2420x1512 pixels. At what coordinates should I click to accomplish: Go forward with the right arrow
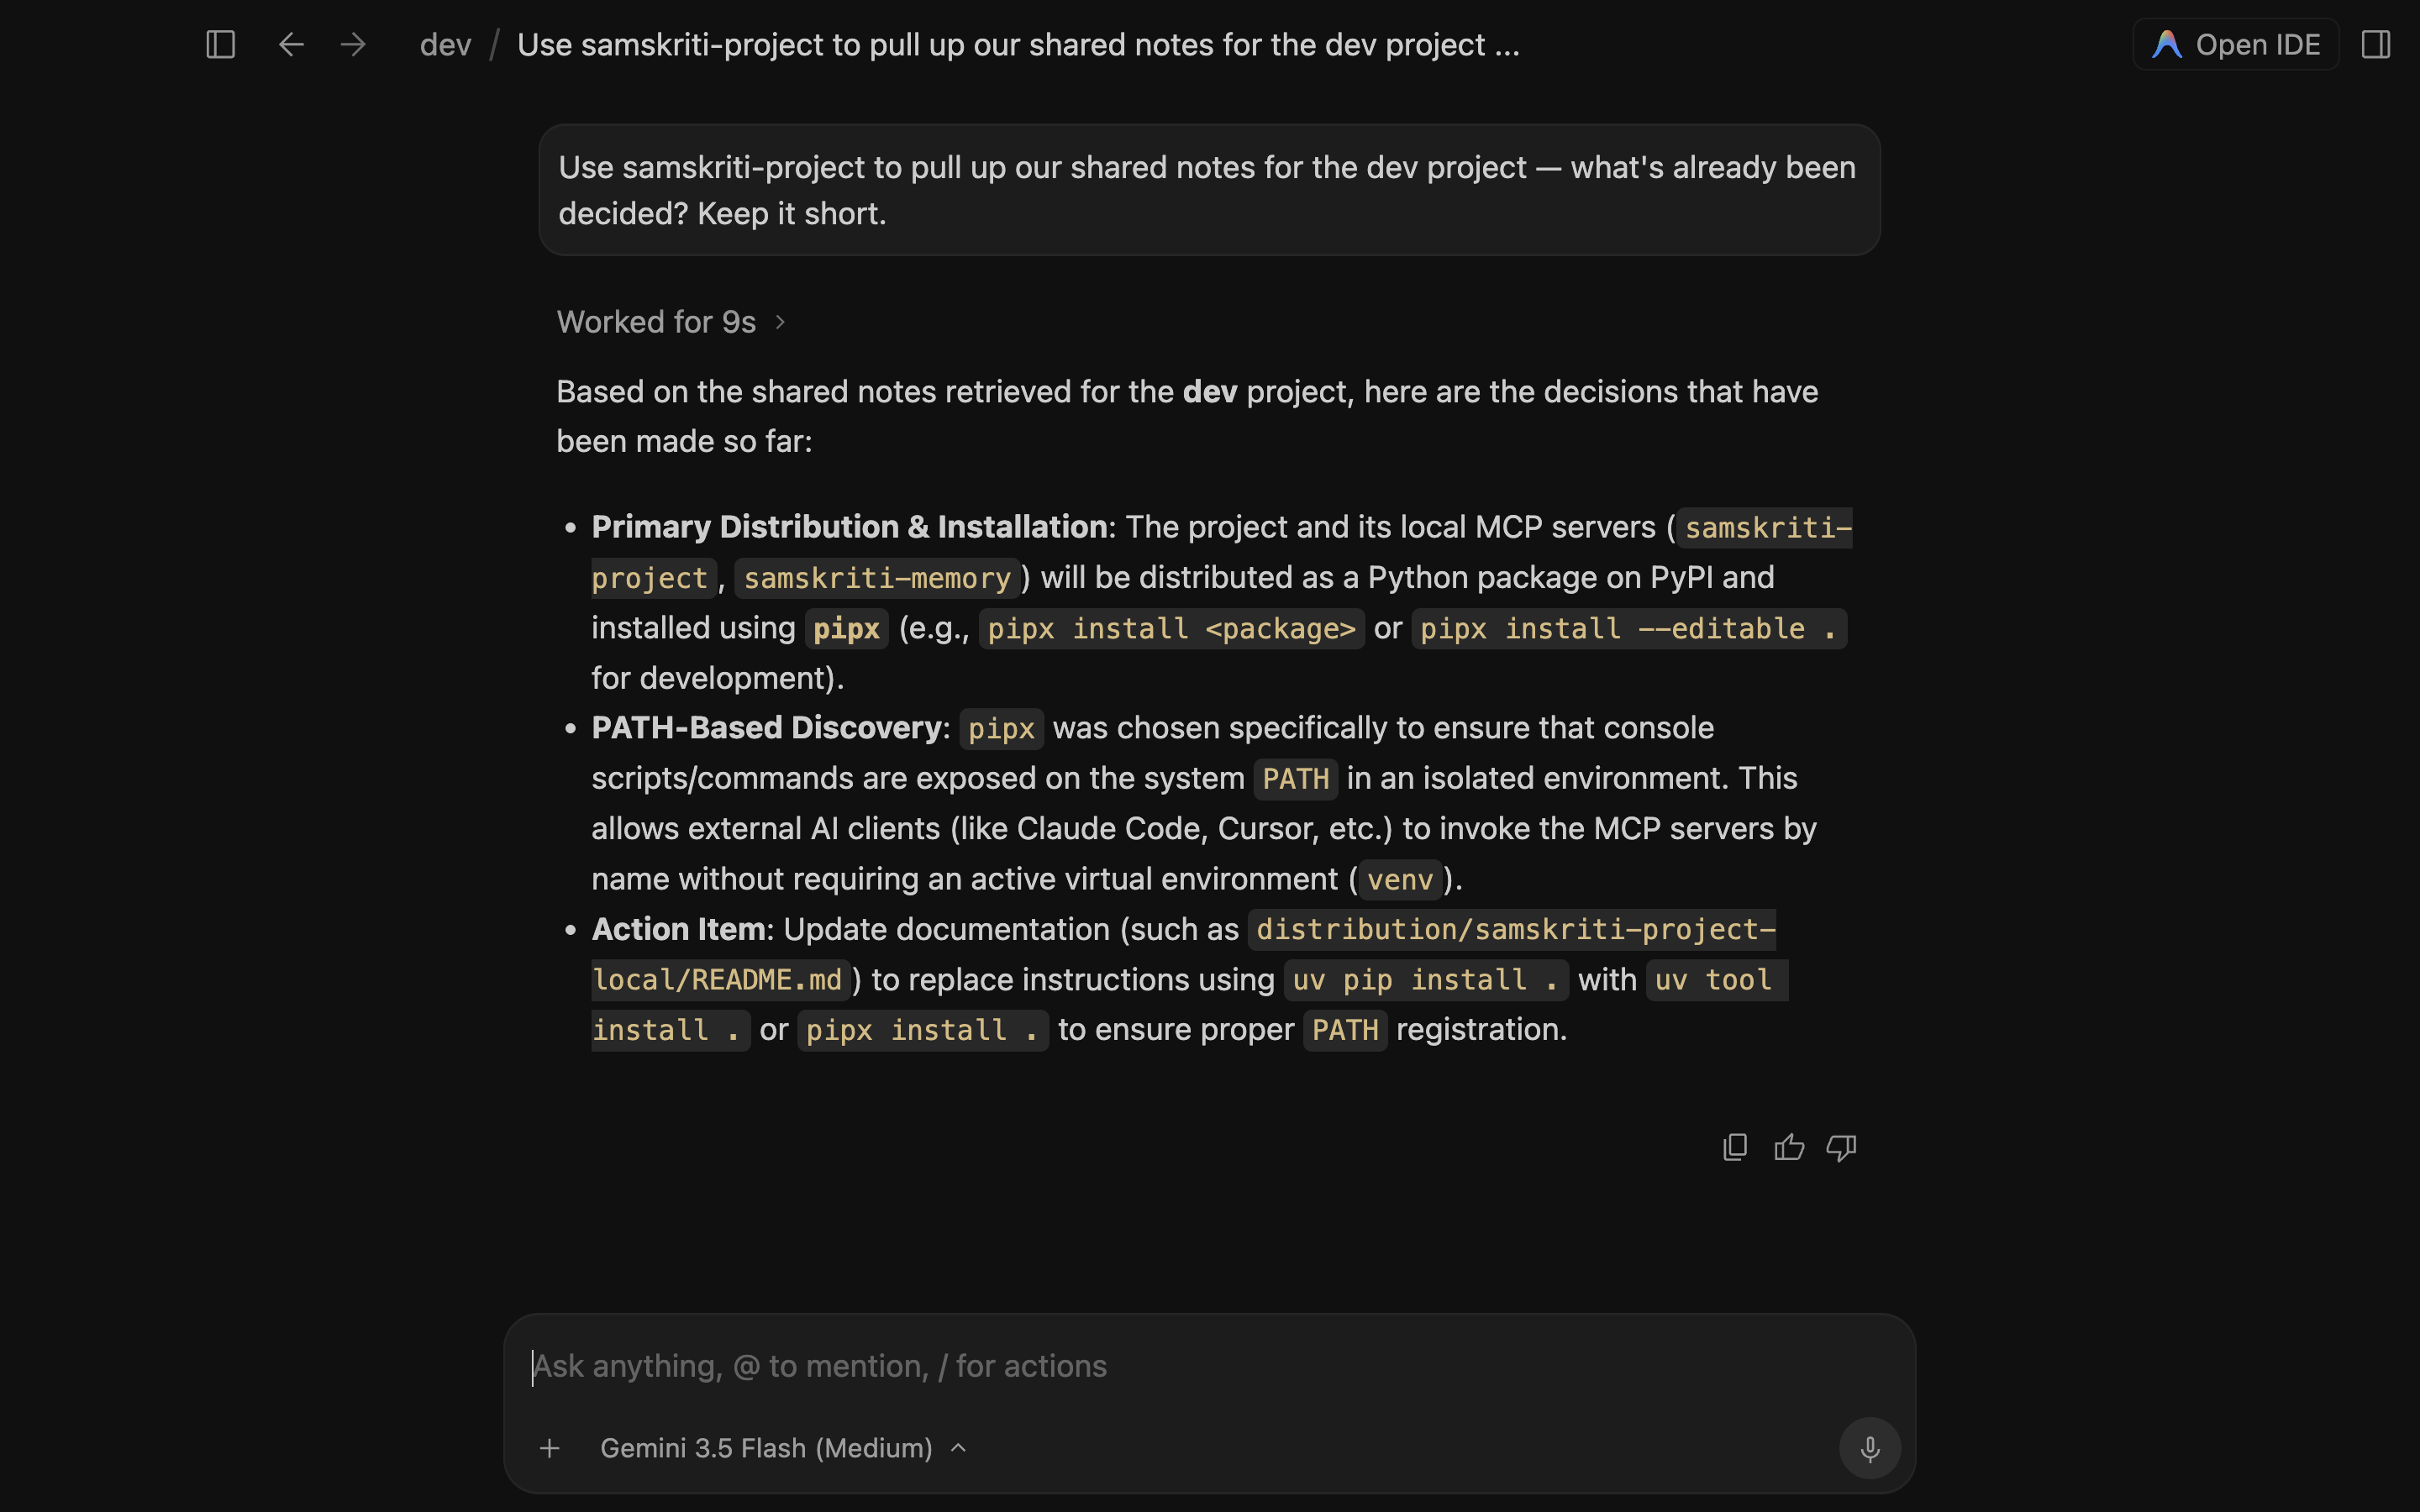353,45
